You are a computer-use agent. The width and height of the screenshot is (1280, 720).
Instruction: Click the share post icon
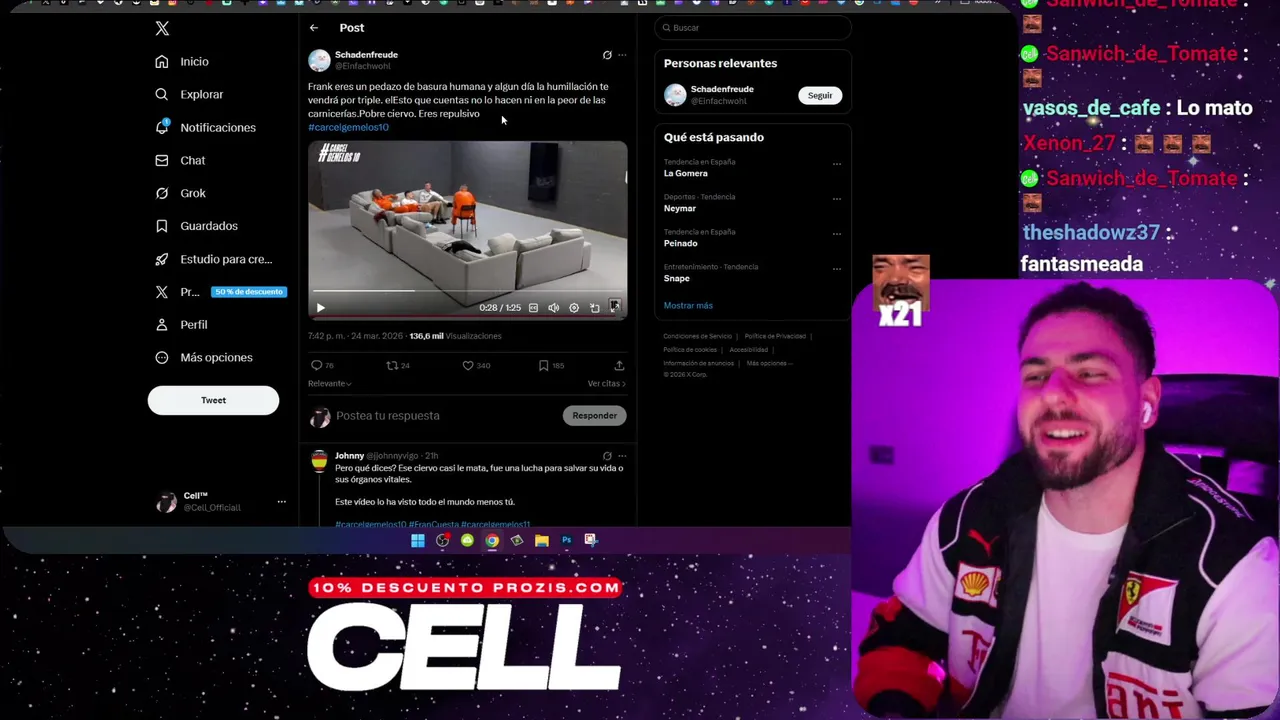pos(619,366)
